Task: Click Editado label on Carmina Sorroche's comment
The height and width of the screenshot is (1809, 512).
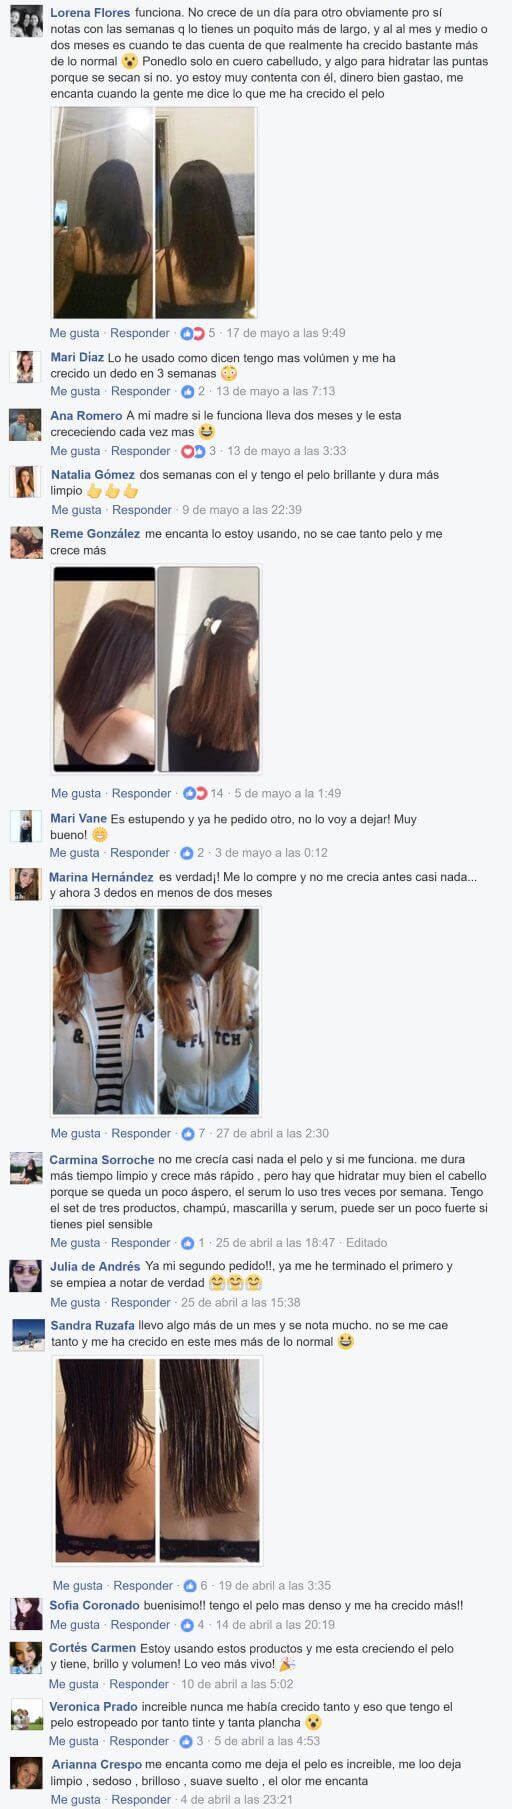Action: point(366,1243)
